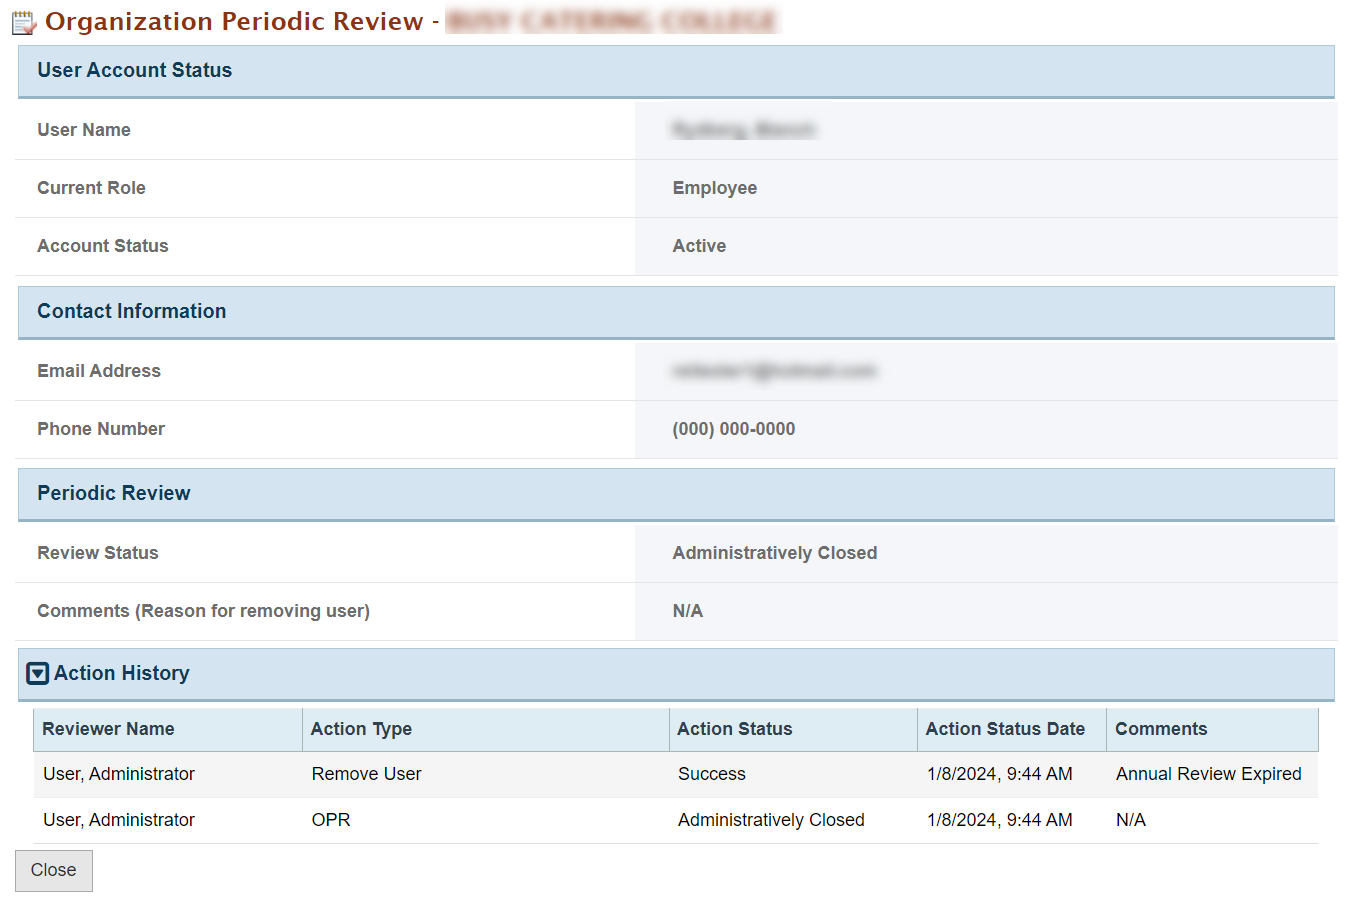This screenshot has width=1348, height=898.
Task: Click the Employee current role value
Action: [x=714, y=188]
